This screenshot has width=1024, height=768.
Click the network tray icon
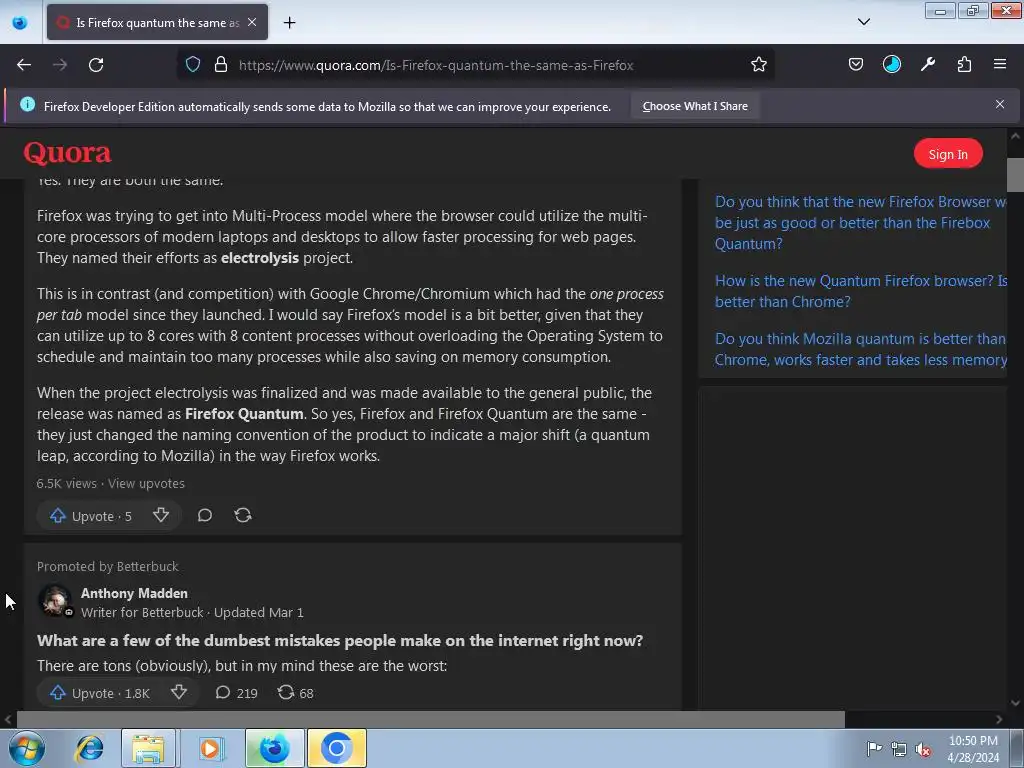click(899, 749)
